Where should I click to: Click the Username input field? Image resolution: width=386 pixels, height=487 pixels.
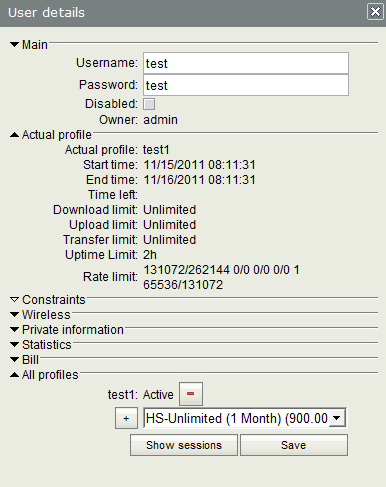click(x=246, y=63)
